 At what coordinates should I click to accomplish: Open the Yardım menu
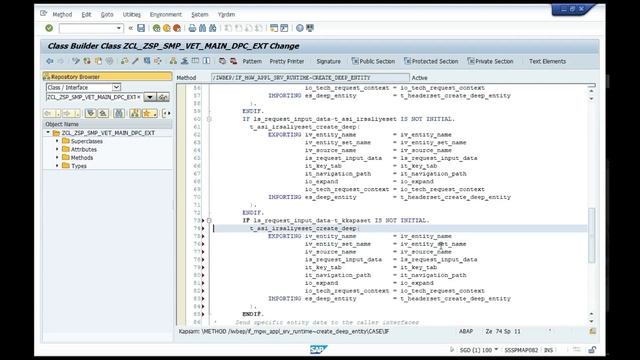[226, 14]
